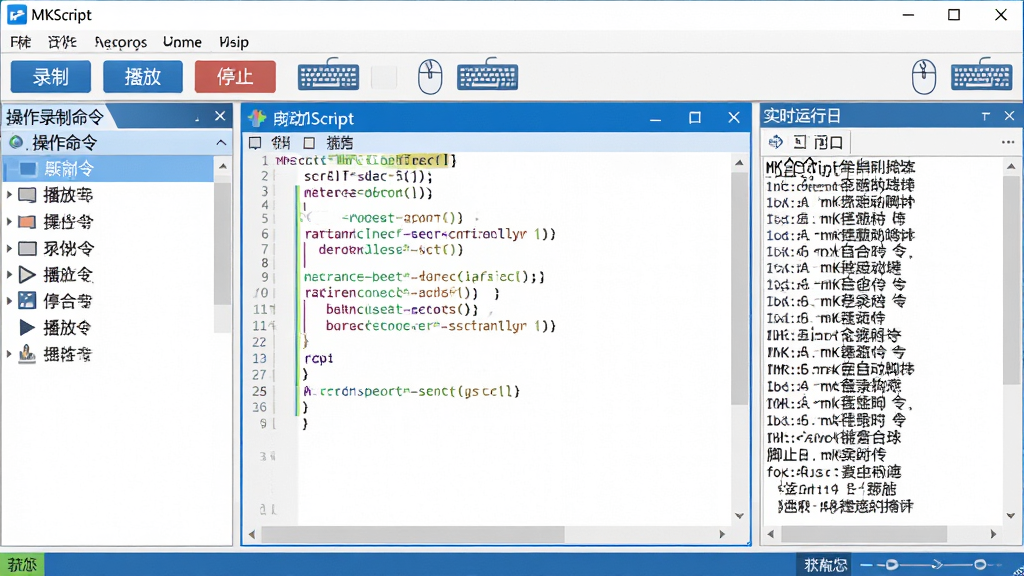Screen dimensions: 1024x576
Task: Pin the 操作录制命令 panel
Action: click(197, 118)
